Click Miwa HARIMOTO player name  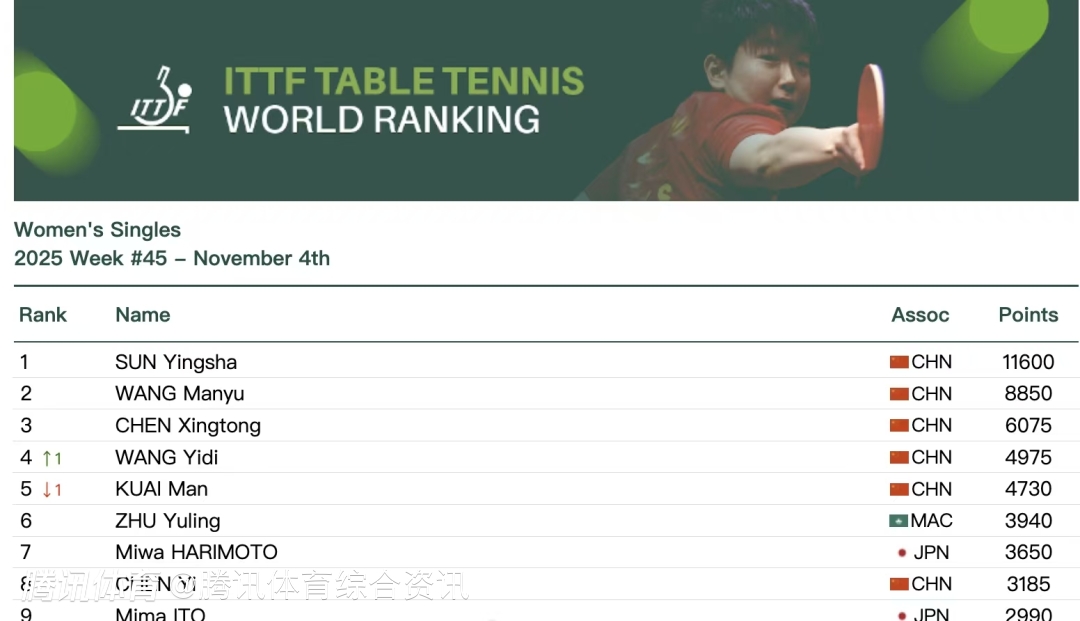196,553
